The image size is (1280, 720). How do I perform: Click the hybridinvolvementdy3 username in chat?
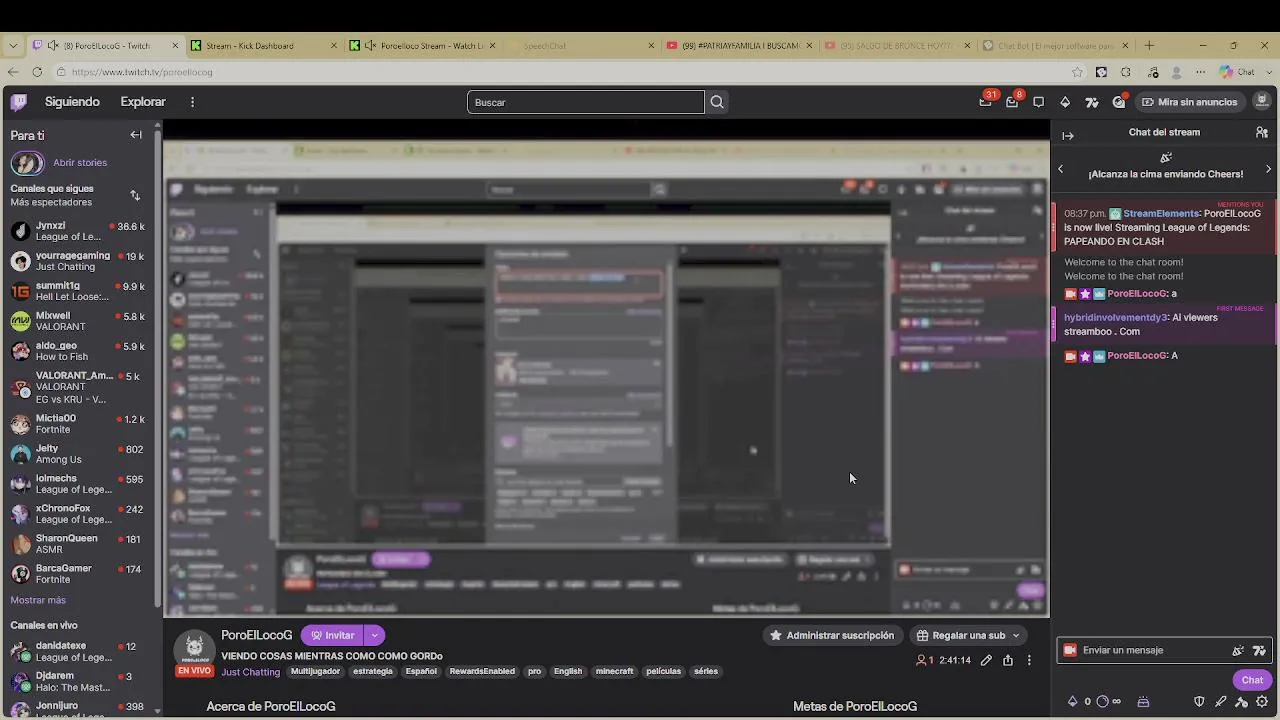1116,318
